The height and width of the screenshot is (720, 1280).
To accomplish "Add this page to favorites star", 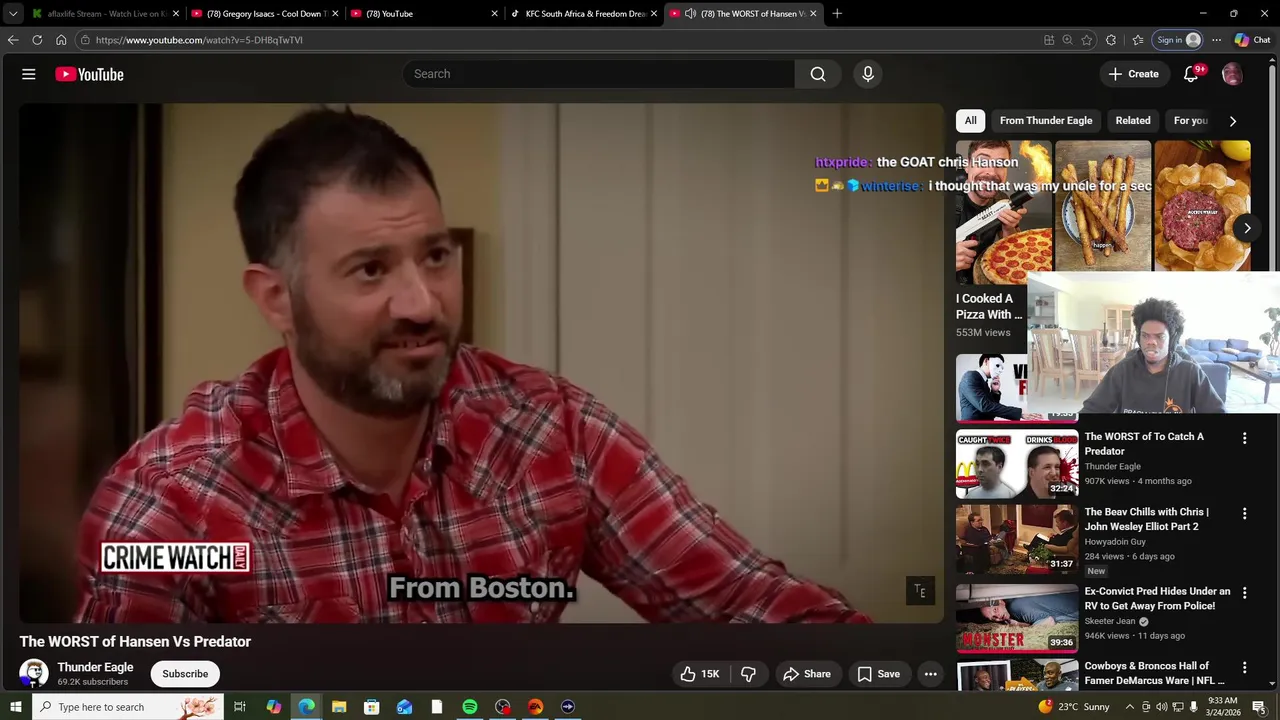I will click(x=1087, y=40).
